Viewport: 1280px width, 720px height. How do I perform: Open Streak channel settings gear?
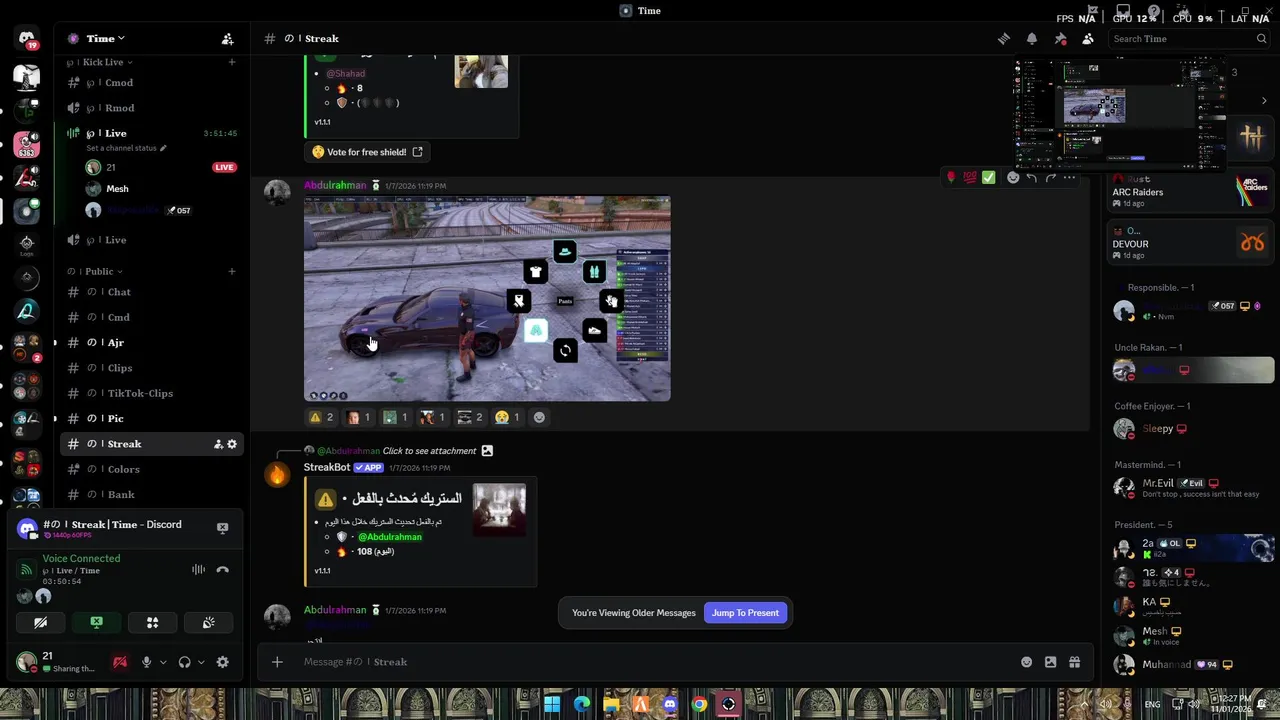[x=232, y=444]
